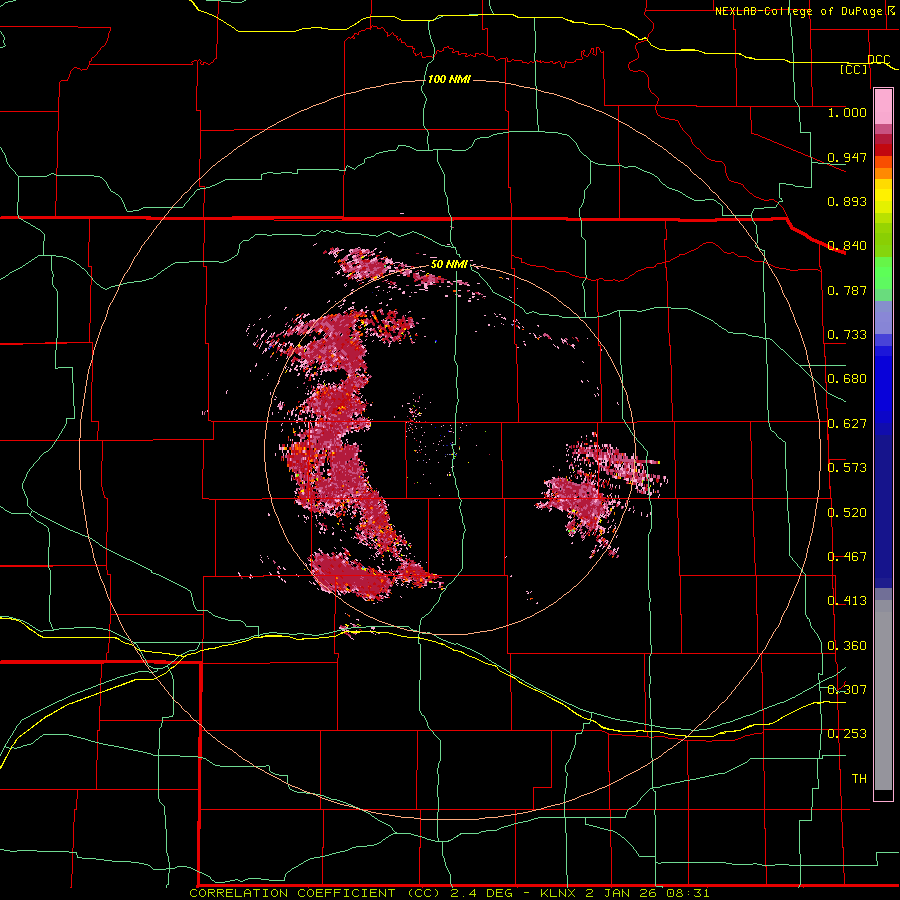Click the 0.467 value on the color scale

click(x=847, y=557)
